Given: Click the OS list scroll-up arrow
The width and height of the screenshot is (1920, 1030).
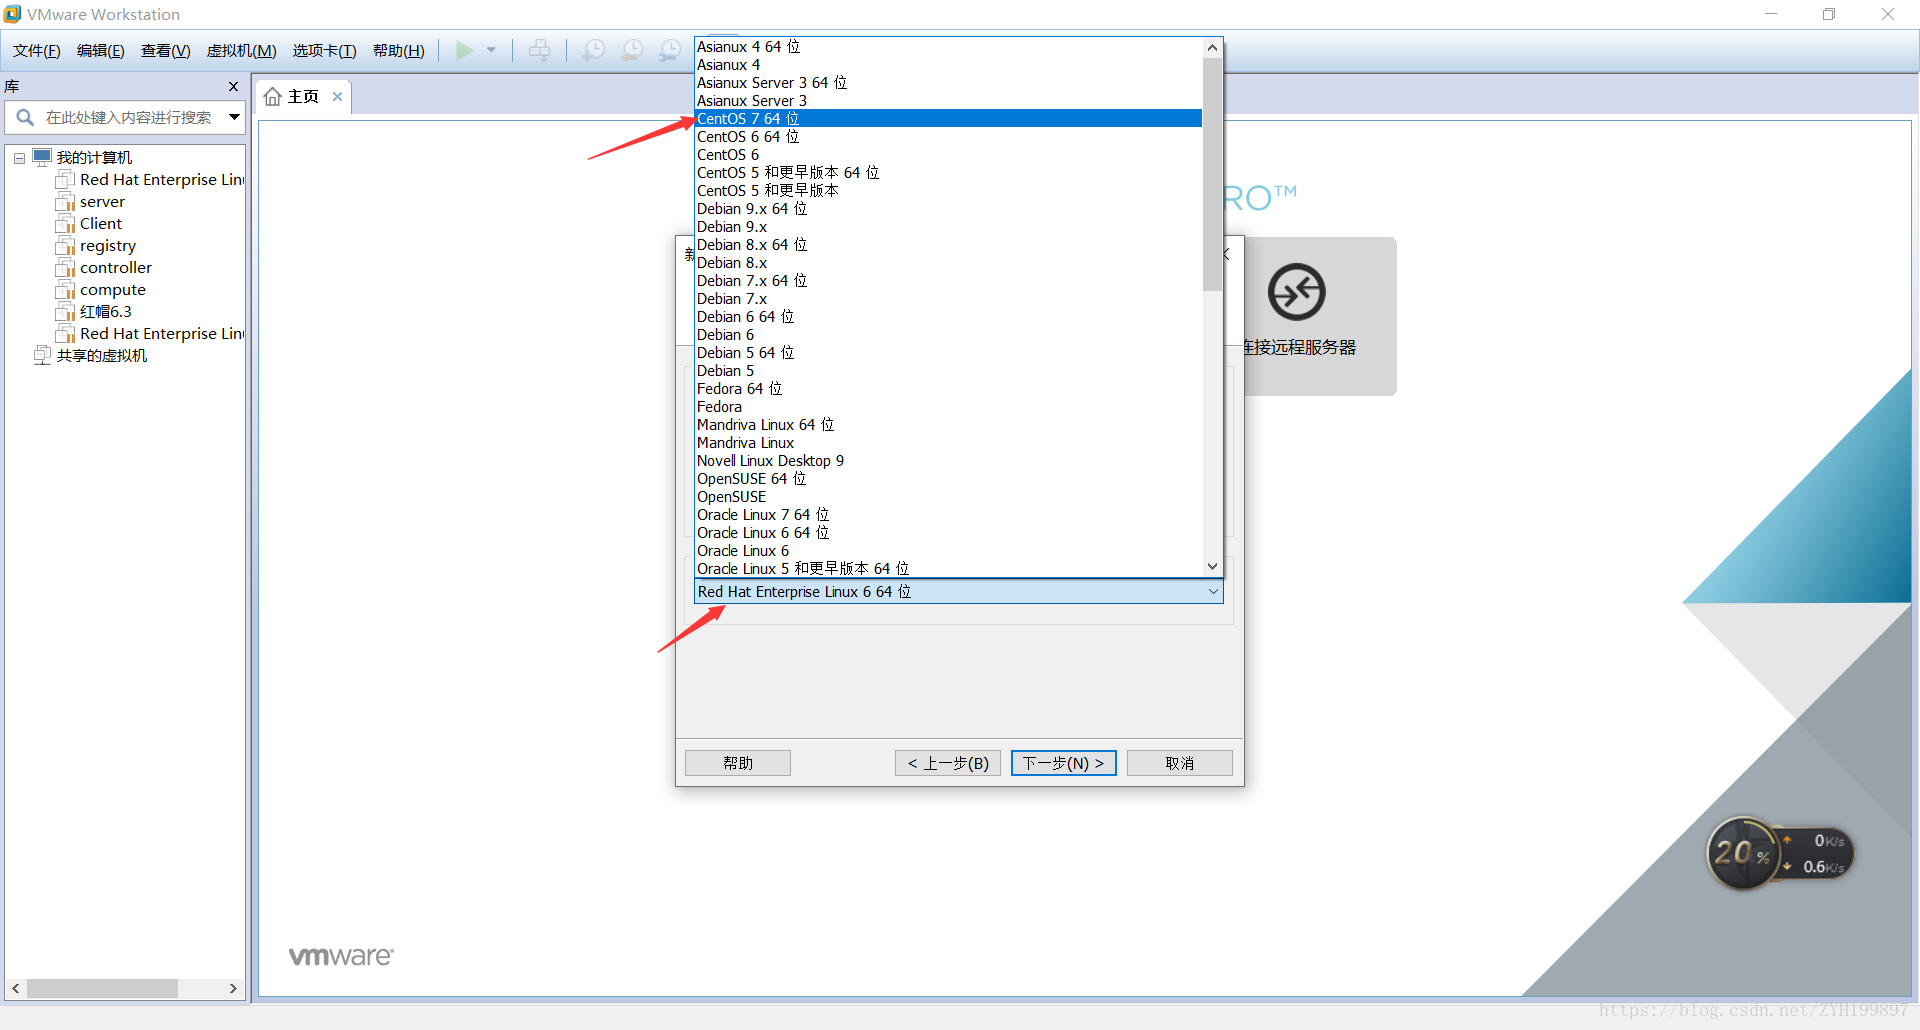Looking at the screenshot, I should 1212,48.
